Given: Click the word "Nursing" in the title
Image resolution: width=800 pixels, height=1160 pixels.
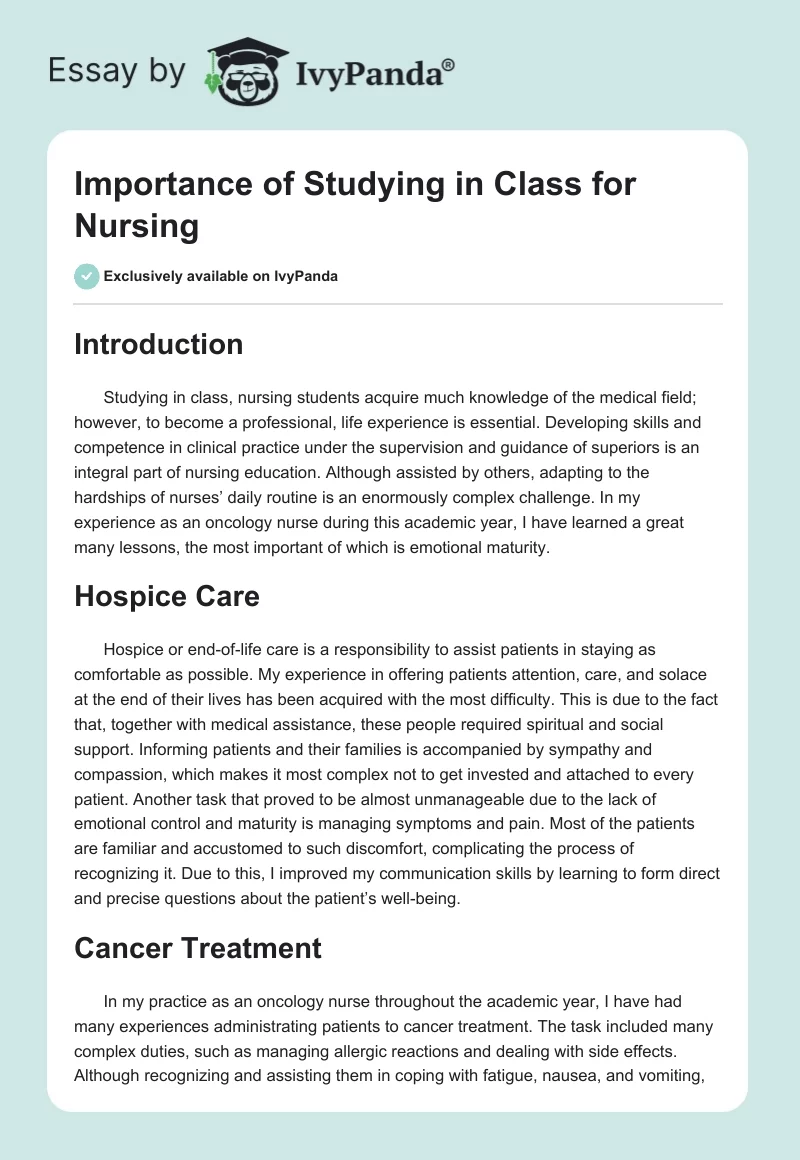Looking at the screenshot, I should click(x=137, y=226).
